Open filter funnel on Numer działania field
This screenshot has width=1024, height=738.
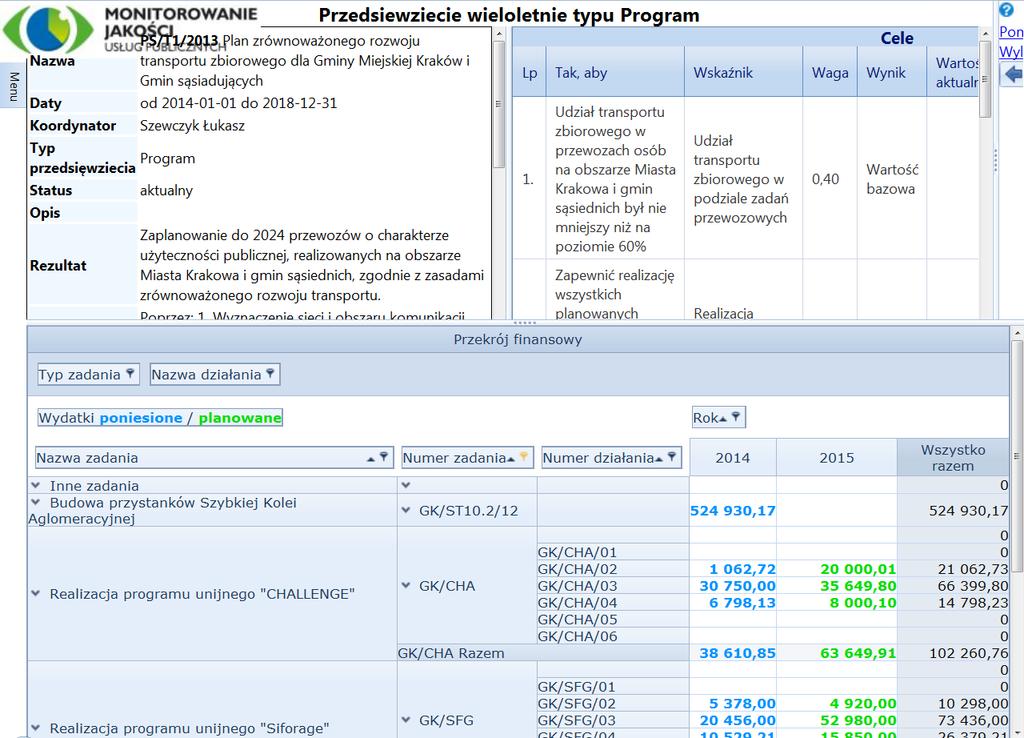671,457
